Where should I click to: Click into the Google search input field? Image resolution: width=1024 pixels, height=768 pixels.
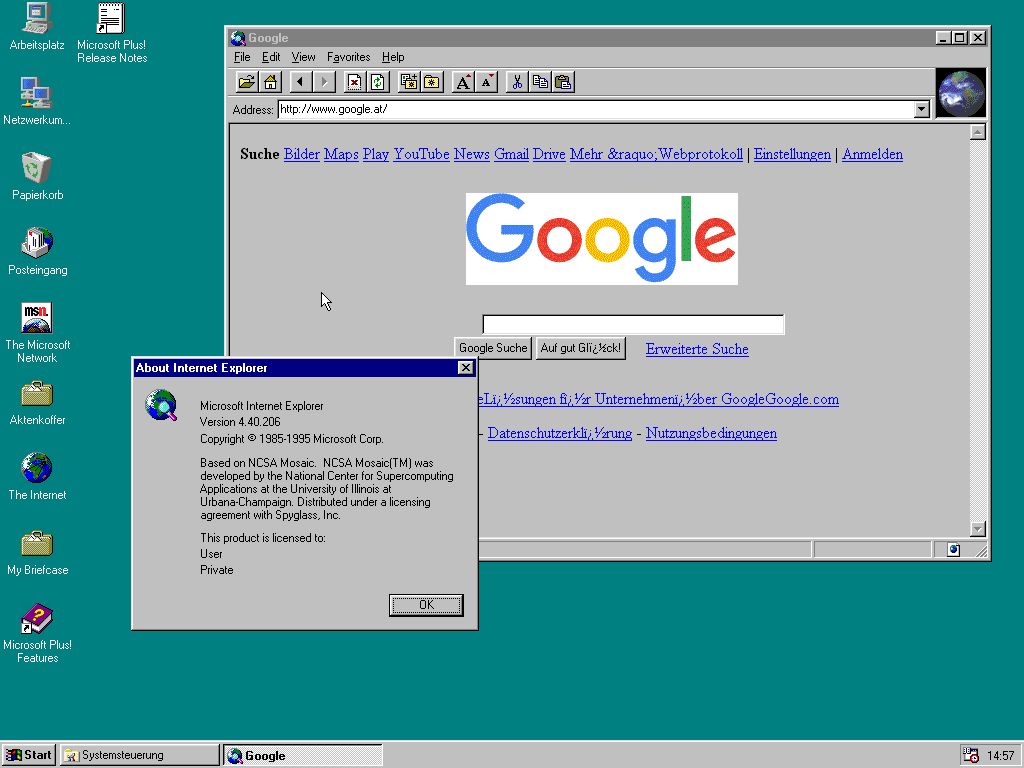(x=633, y=325)
